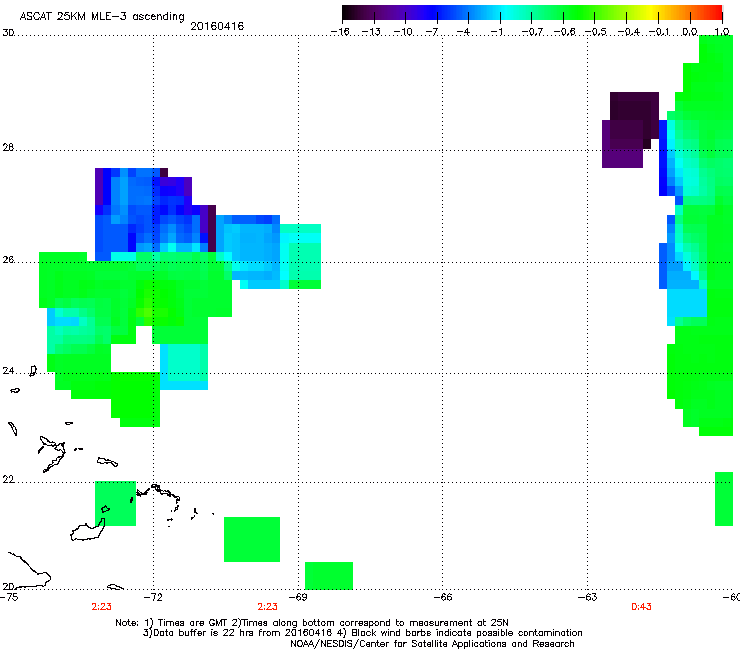Click the -0.6 colorbar label

tap(564, 32)
